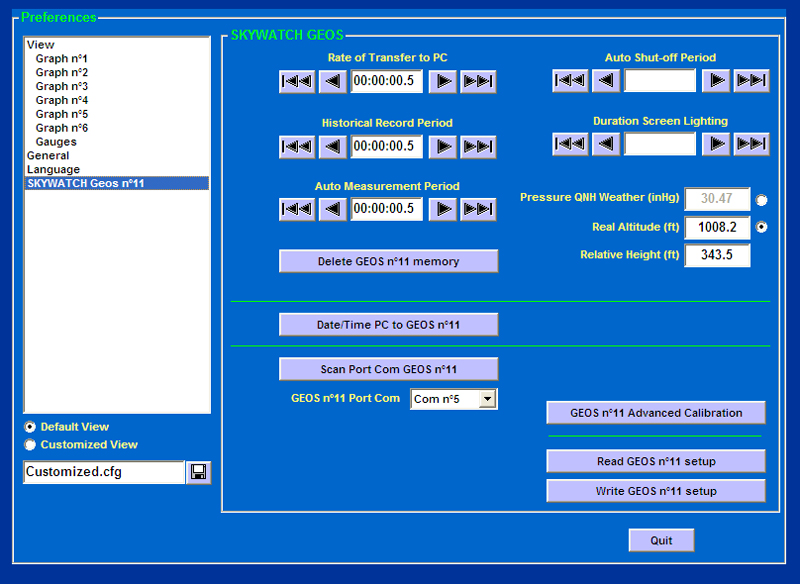Click Delete GEOS n°11 memory button
This screenshot has width=800, height=584.
click(x=388, y=261)
